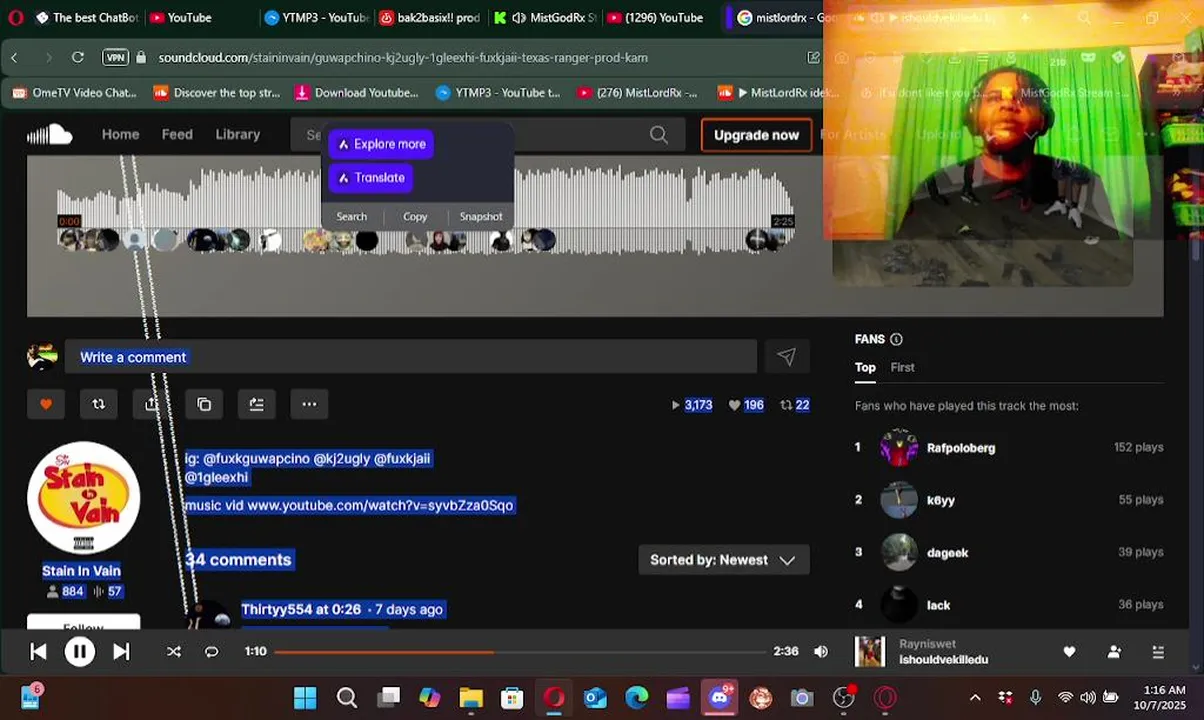Open the Sorted by: Newest dropdown
Viewport: 1204px width, 720px height.
click(x=724, y=560)
